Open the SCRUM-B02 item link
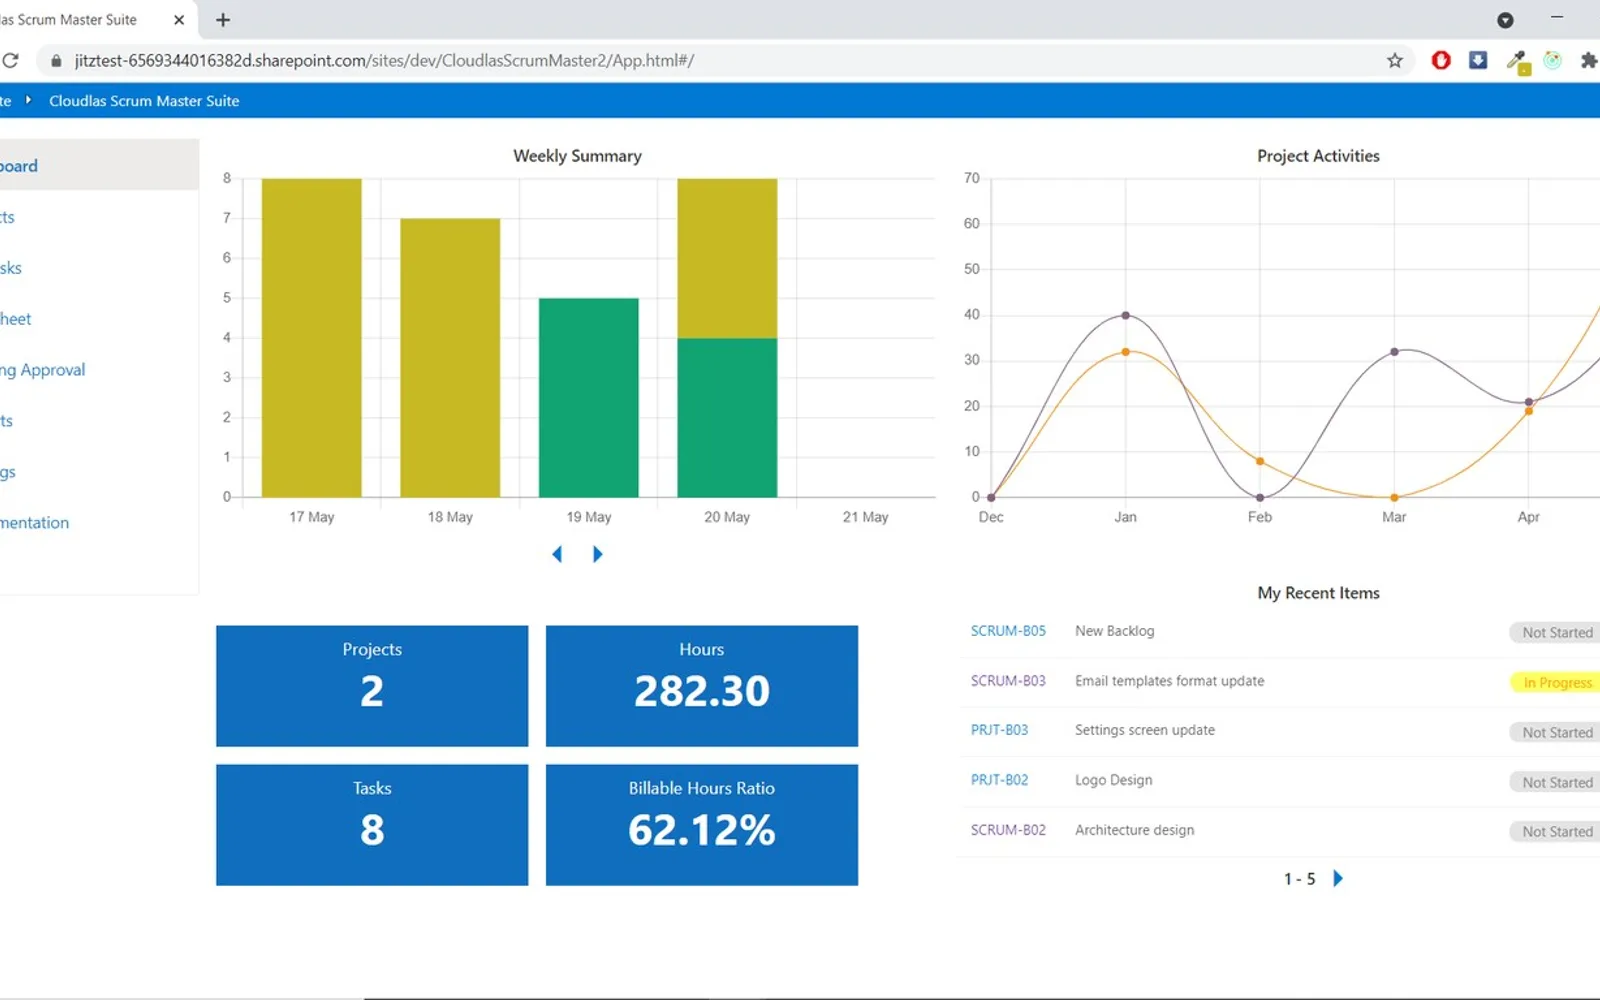Image resolution: width=1600 pixels, height=1000 pixels. click(1008, 830)
